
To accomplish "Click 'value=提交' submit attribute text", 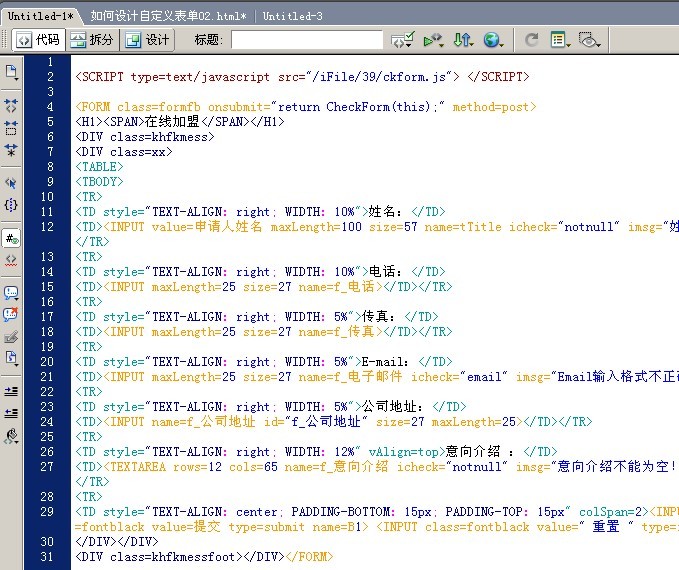I will [186, 527].
